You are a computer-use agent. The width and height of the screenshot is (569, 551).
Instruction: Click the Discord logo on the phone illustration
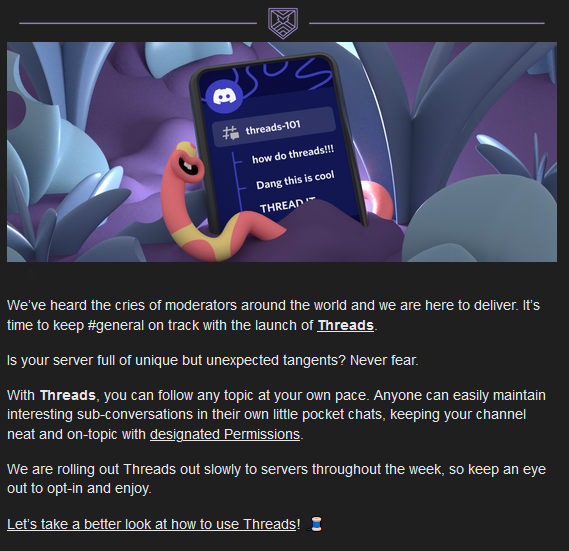click(224, 97)
